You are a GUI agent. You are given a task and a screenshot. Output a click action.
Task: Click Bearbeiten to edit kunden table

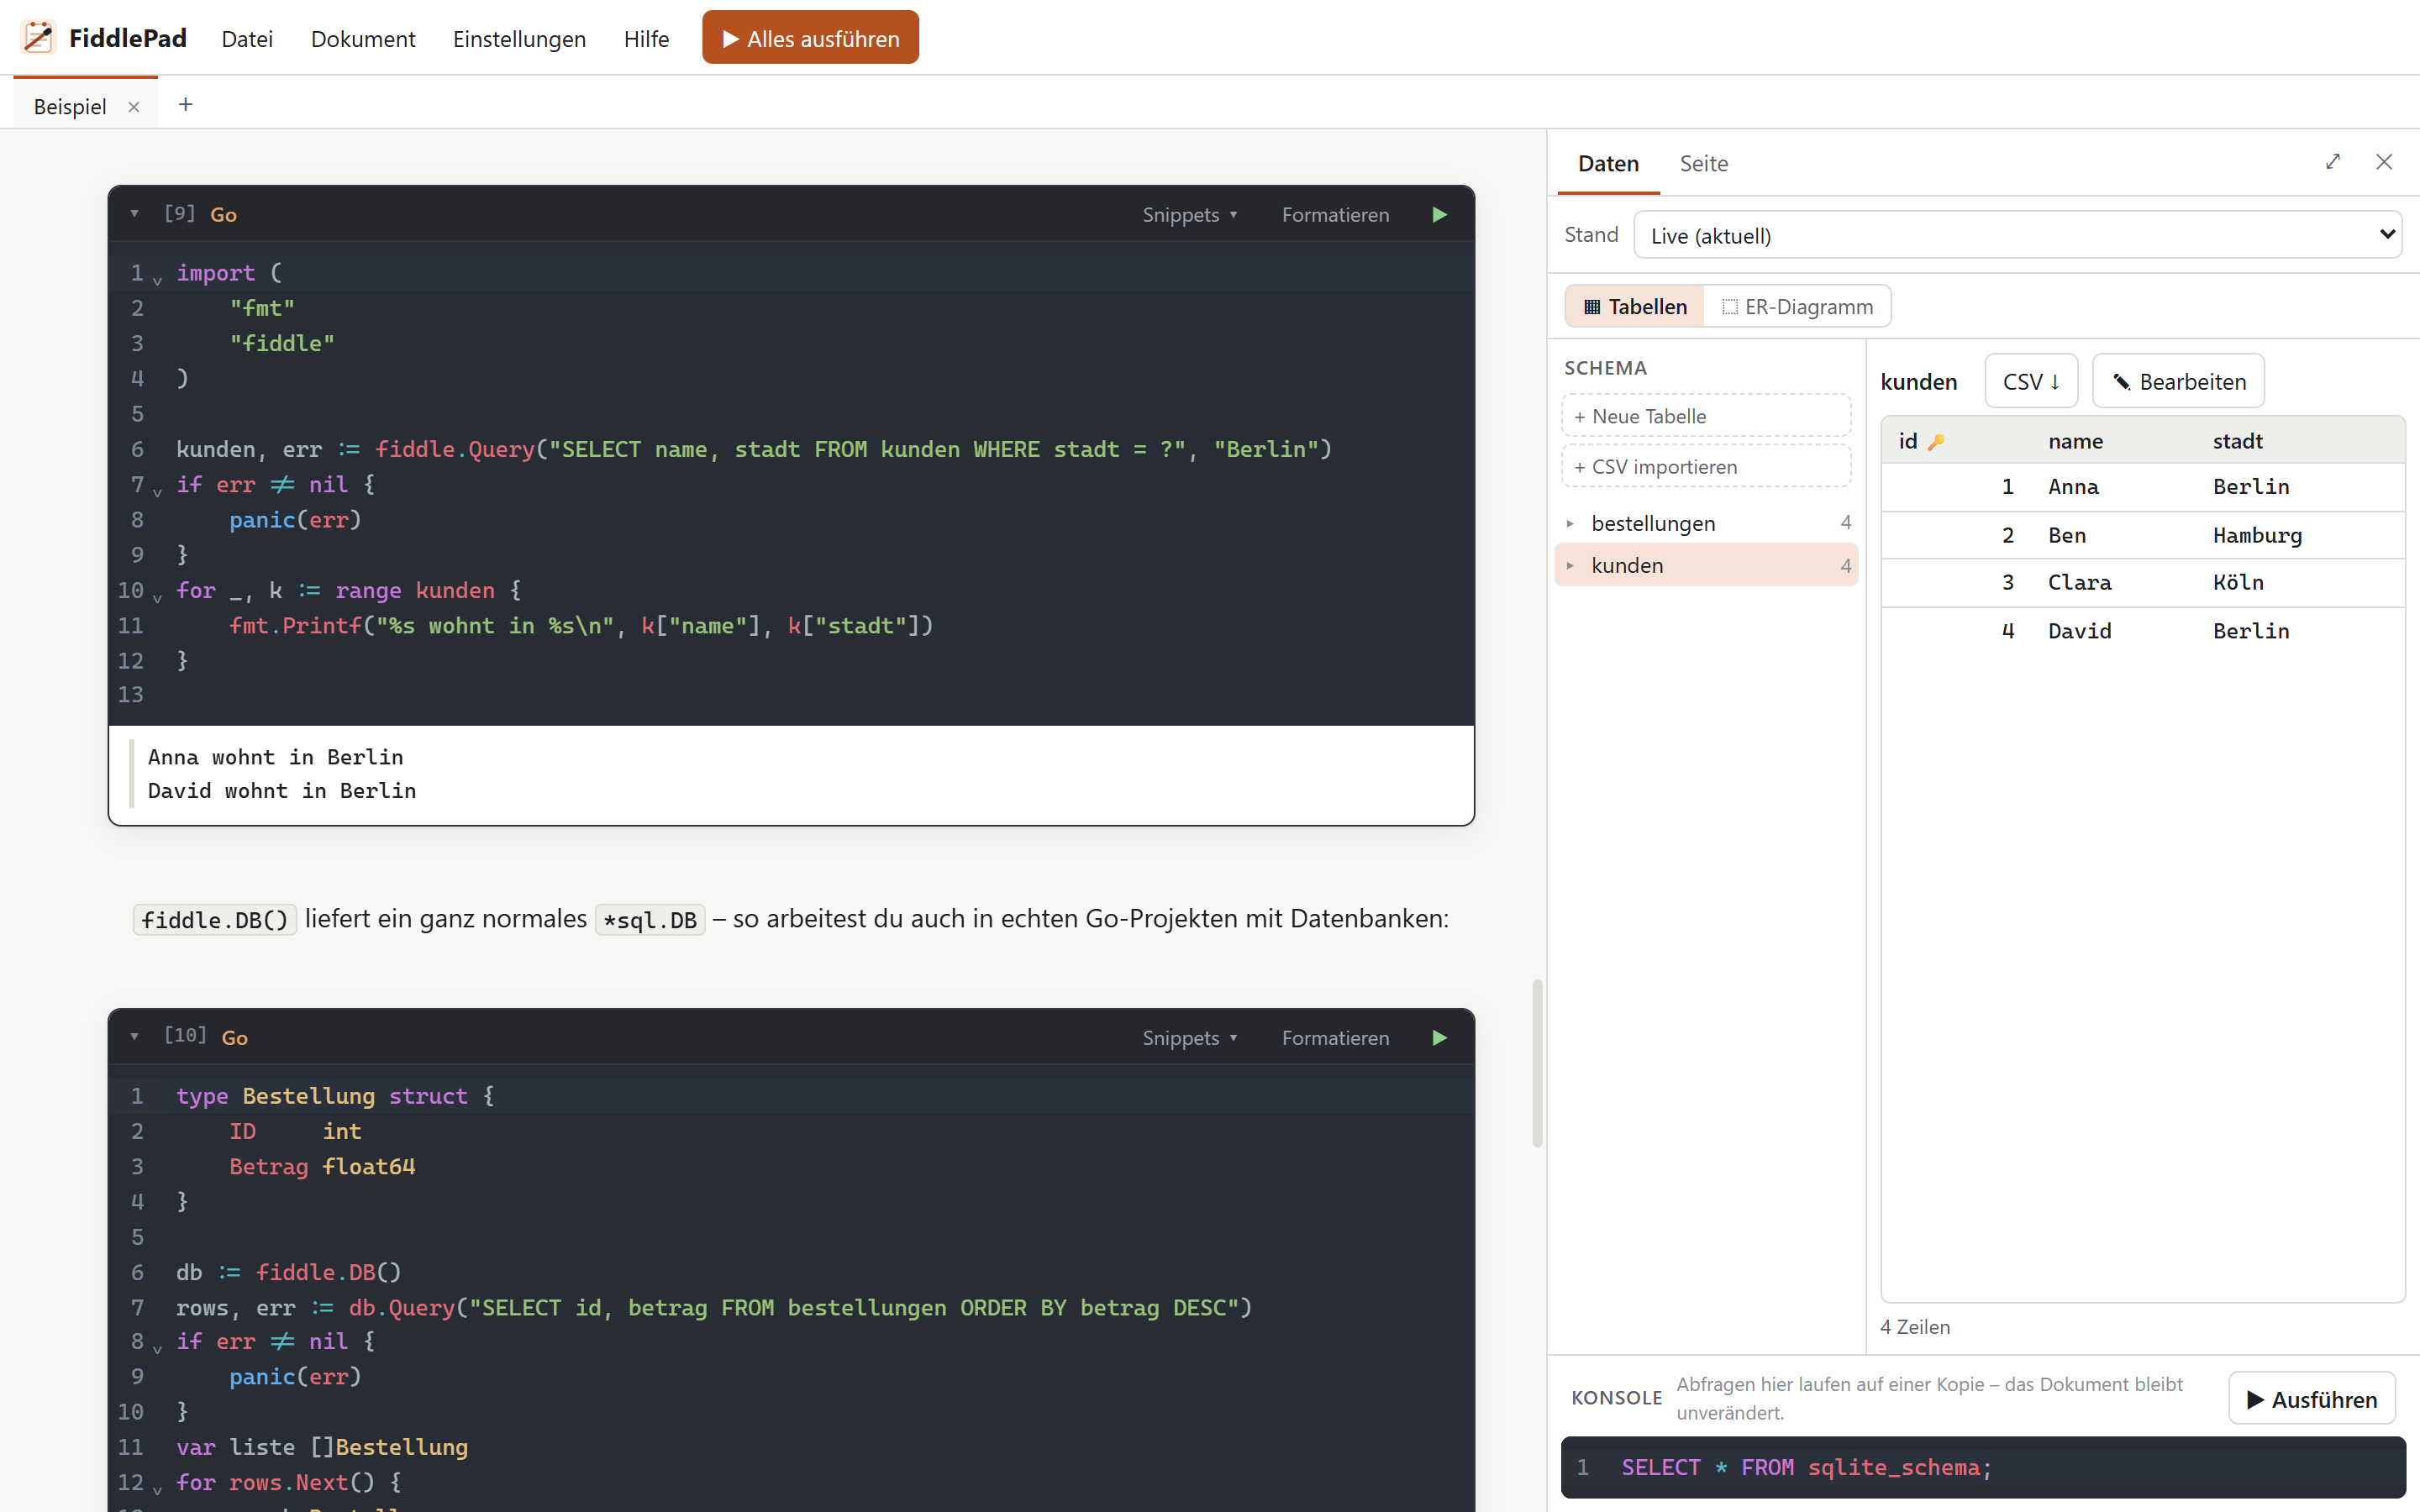point(2178,381)
